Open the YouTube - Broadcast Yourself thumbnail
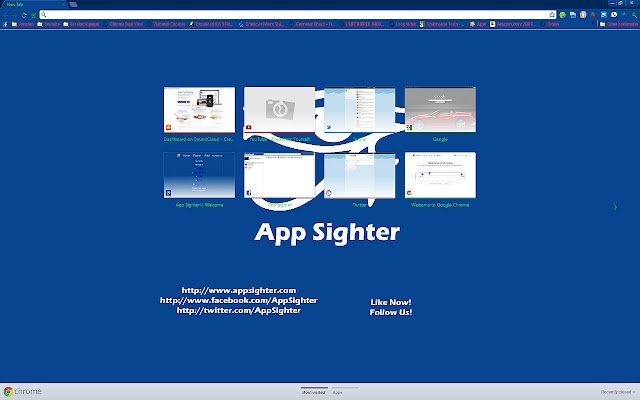640x400 pixels. pyautogui.click(x=280, y=110)
